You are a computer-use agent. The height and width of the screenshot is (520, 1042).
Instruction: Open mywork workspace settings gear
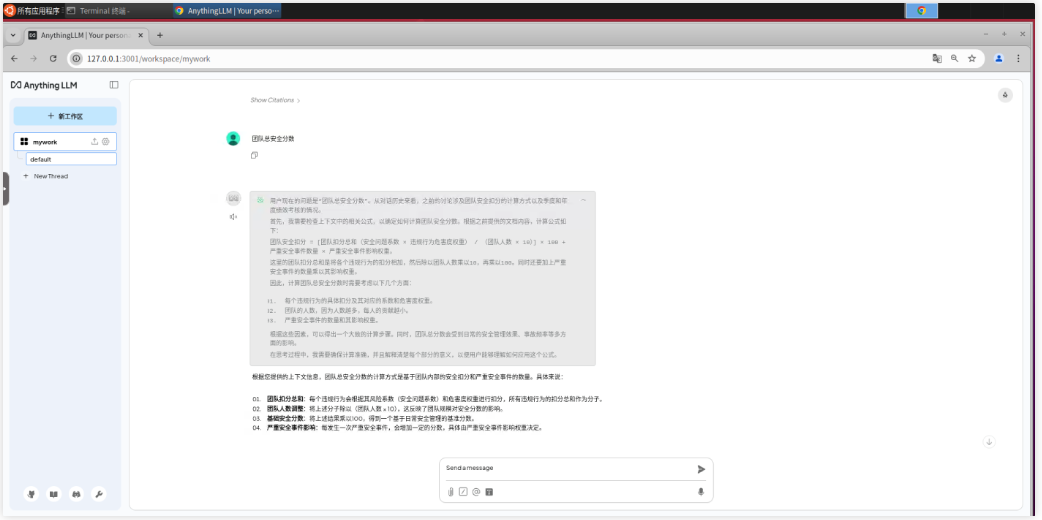(x=106, y=142)
